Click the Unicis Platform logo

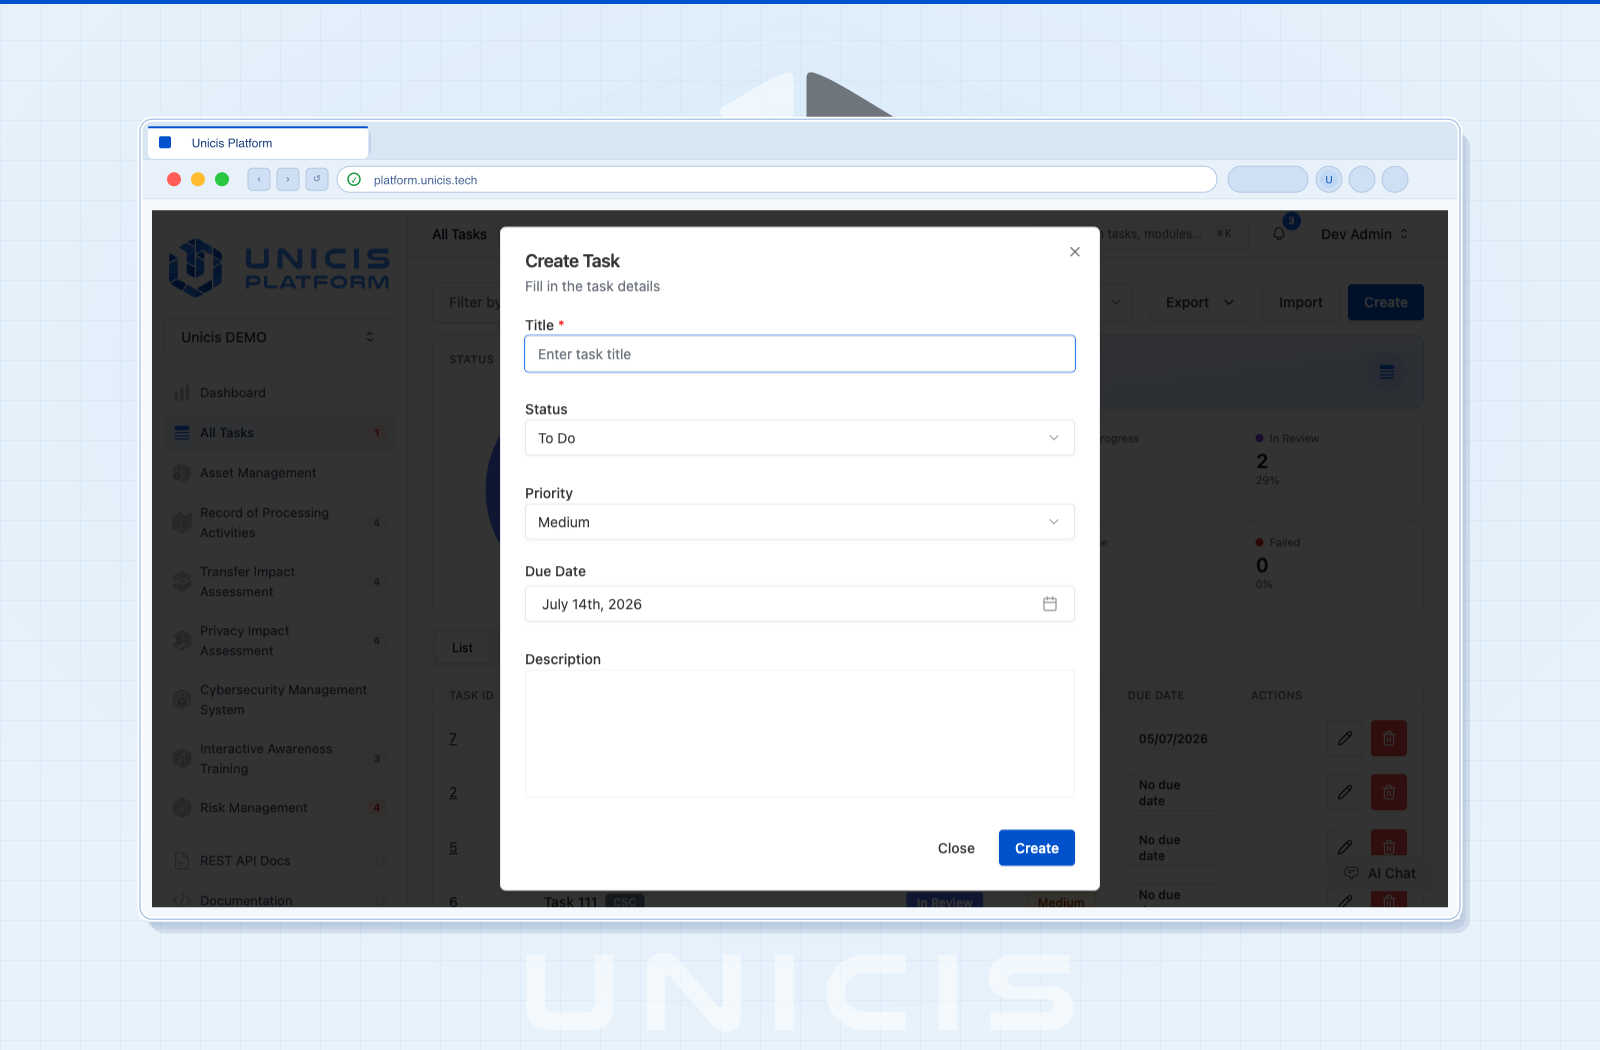[279, 267]
